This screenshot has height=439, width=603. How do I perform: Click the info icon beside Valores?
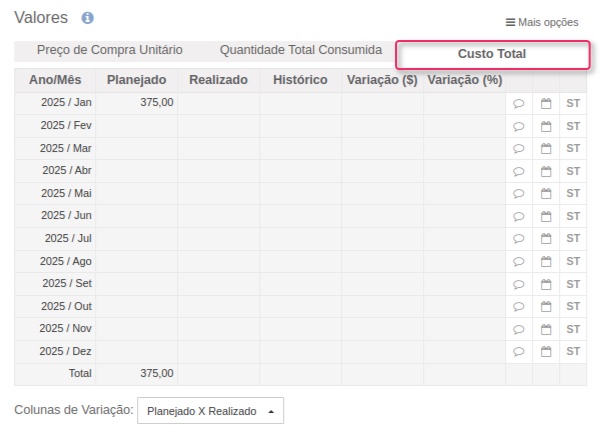[87, 18]
